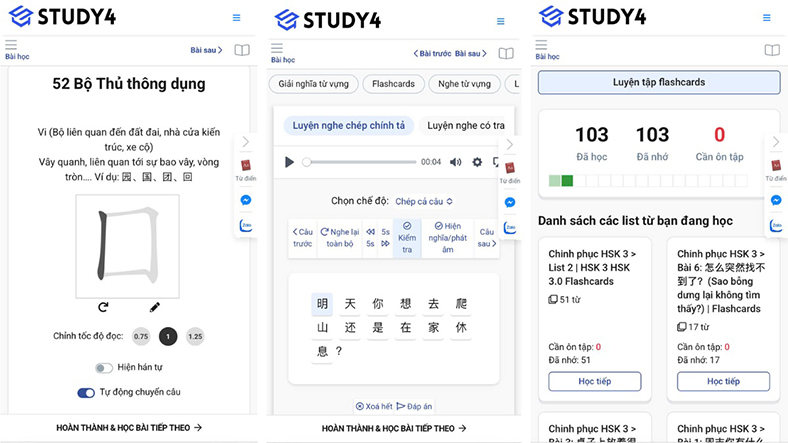Click Kiểm tra check button
This screenshot has height=443, width=788.
point(407,238)
